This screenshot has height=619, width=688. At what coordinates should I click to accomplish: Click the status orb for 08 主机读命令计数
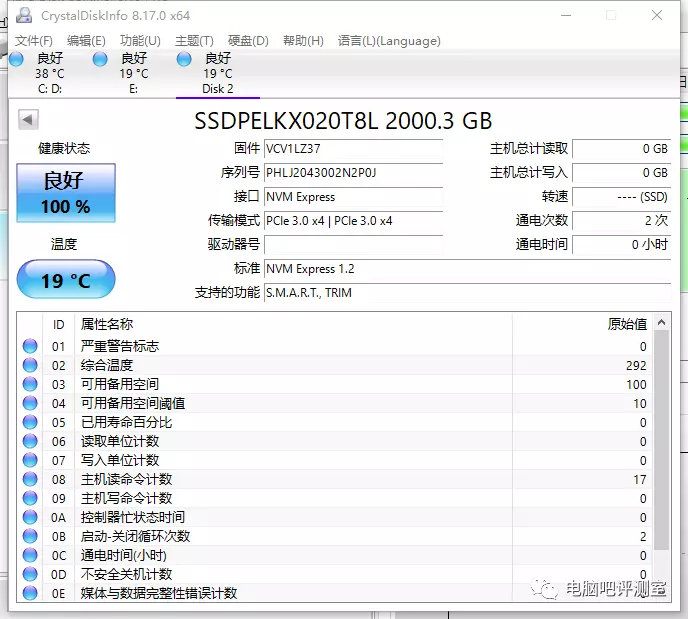pyautogui.click(x=30, y=479)
